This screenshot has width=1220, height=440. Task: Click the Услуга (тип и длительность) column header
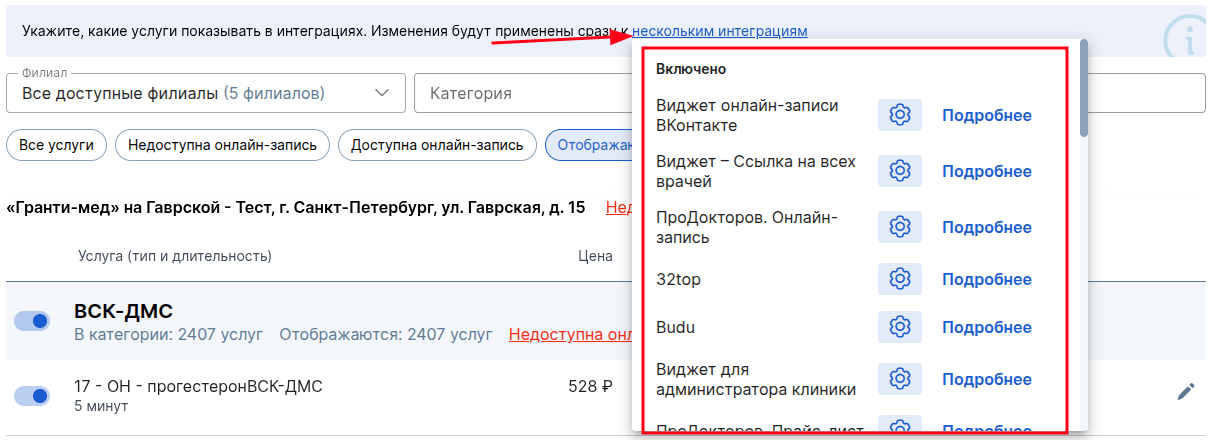175,256
